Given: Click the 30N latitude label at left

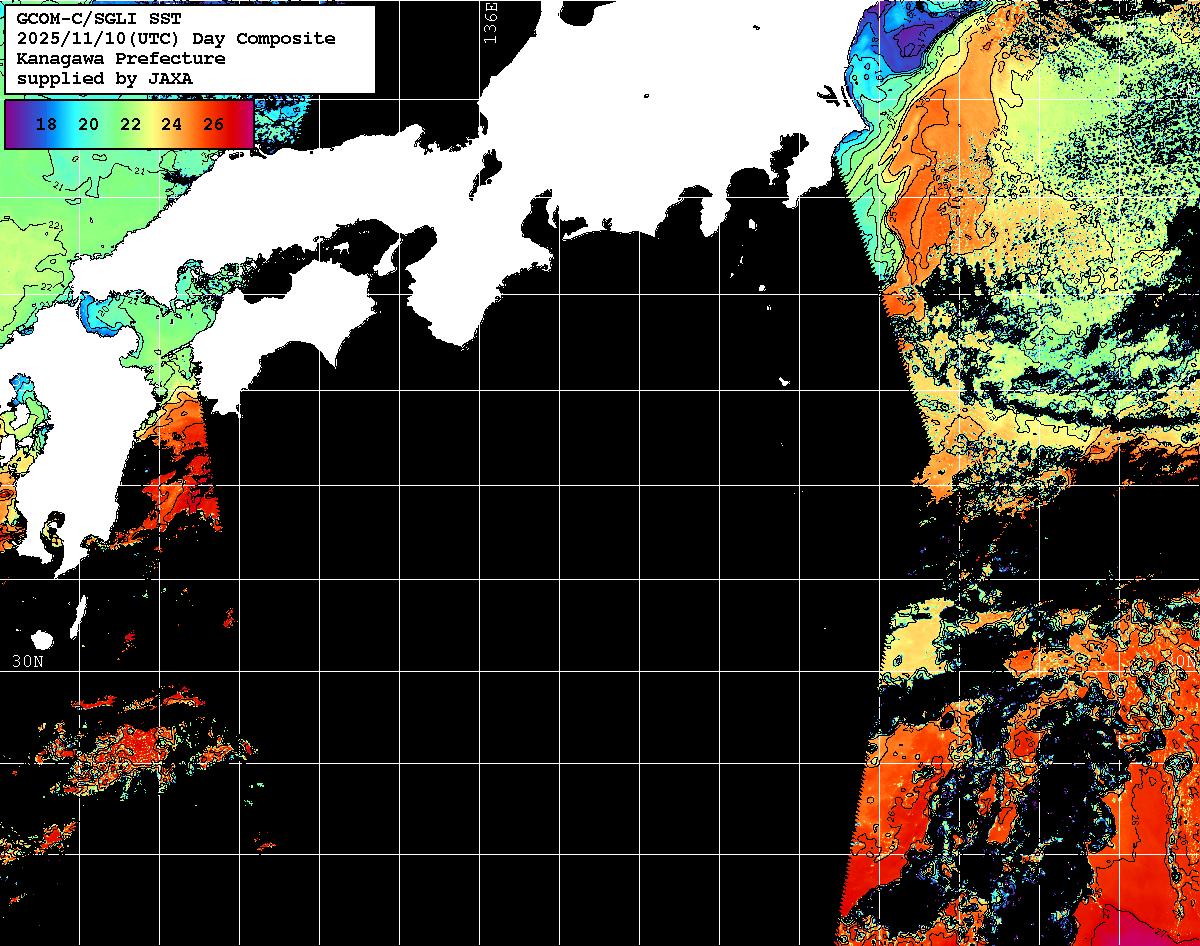Looking at the screenshot, I should [28, 661].
